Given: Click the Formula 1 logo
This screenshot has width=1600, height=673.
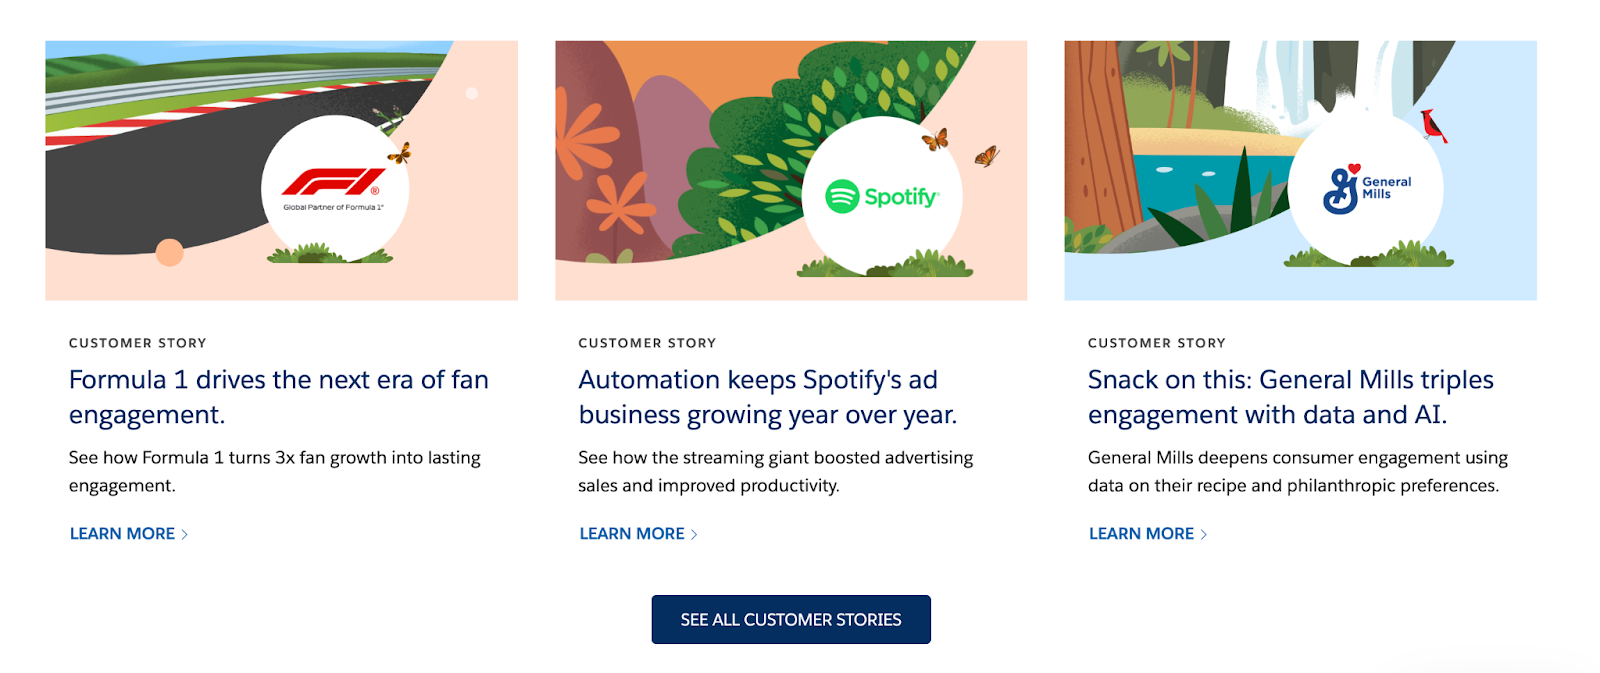Looking at the screenshot, I should pyautogui.click(x=334, y=184).
